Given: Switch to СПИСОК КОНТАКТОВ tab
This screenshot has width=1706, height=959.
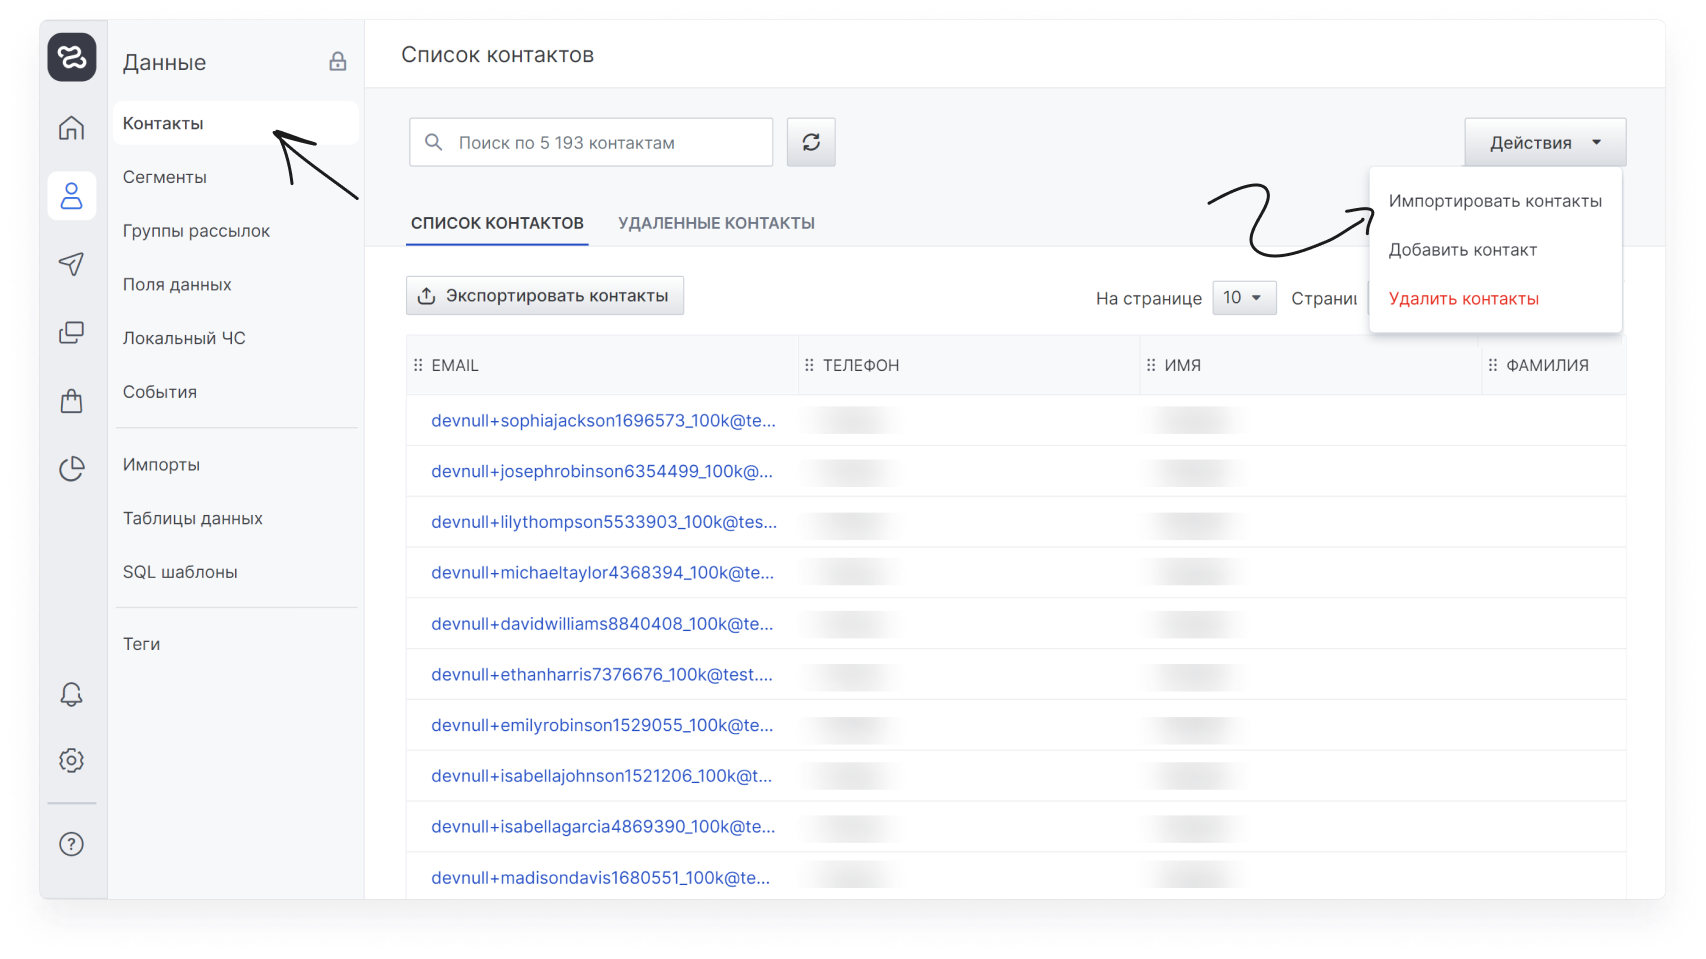Looking at the screenshot, I should coord(497,223).
